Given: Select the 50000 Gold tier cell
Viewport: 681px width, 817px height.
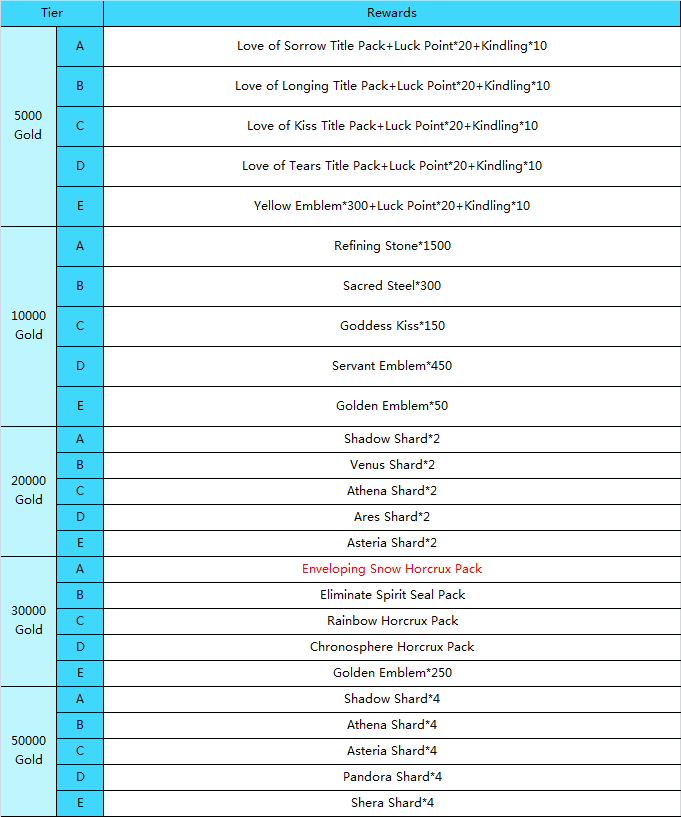Looking at the screenshot, I should point(28,751).
